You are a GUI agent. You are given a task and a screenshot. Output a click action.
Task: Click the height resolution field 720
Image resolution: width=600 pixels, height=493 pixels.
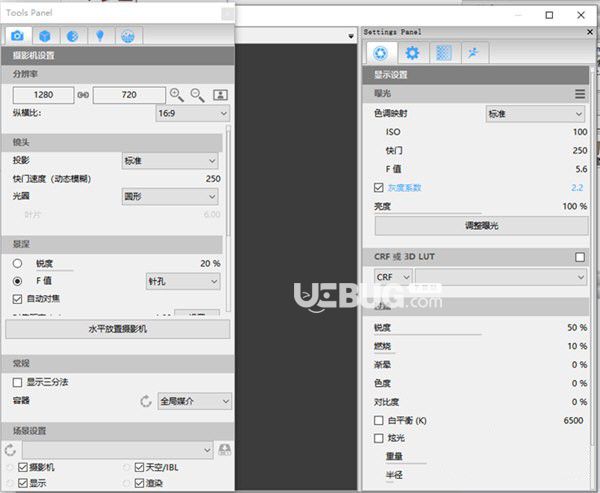(x=129, y=95)
